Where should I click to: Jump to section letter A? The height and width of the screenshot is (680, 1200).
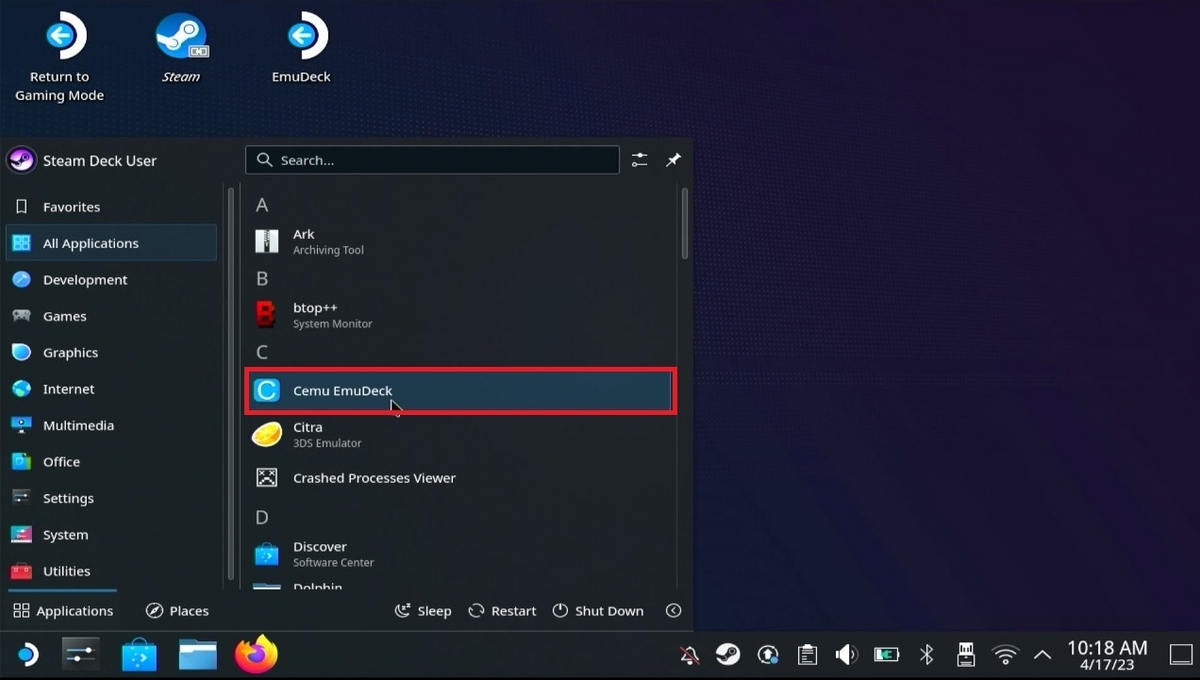click(262, 205)
